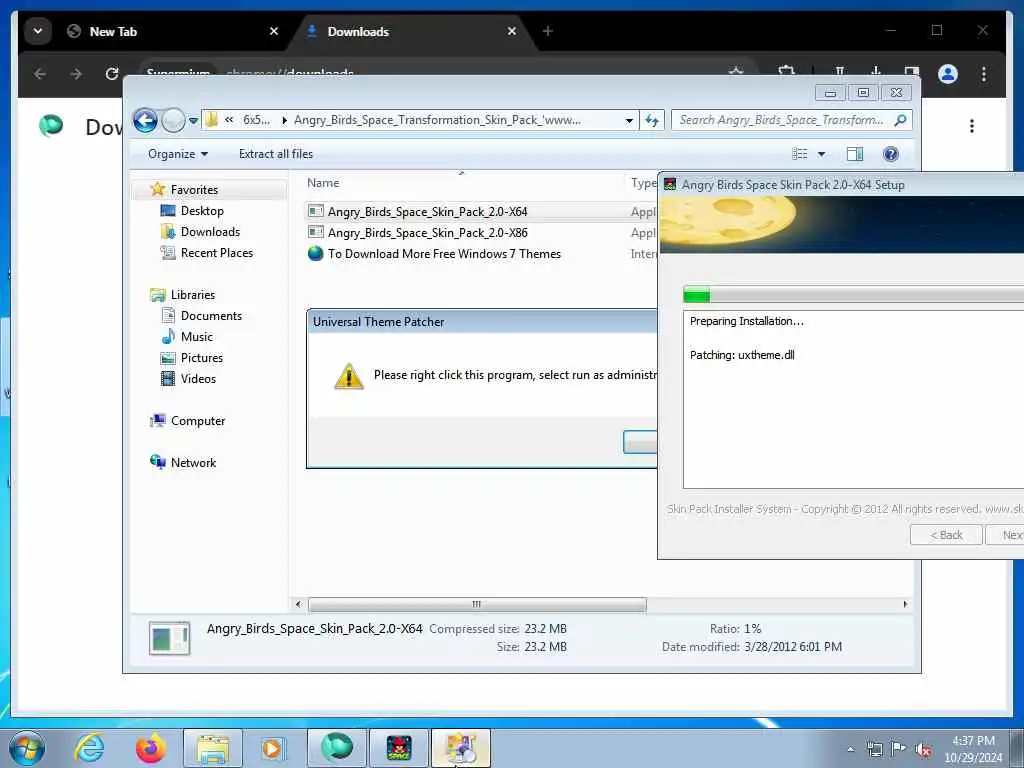
Task: Open Pictures library
Action: coord(201,358)
